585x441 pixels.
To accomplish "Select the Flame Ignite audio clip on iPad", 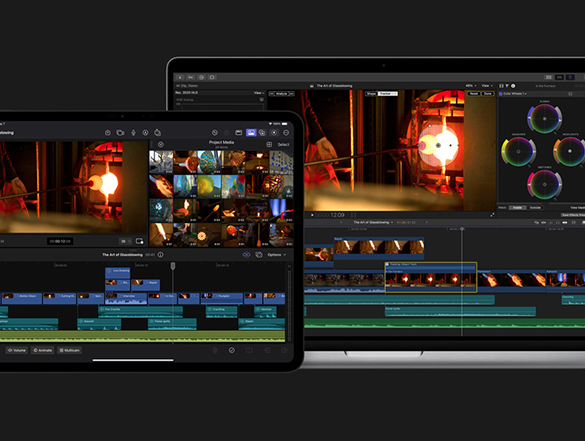I will 172,324.
